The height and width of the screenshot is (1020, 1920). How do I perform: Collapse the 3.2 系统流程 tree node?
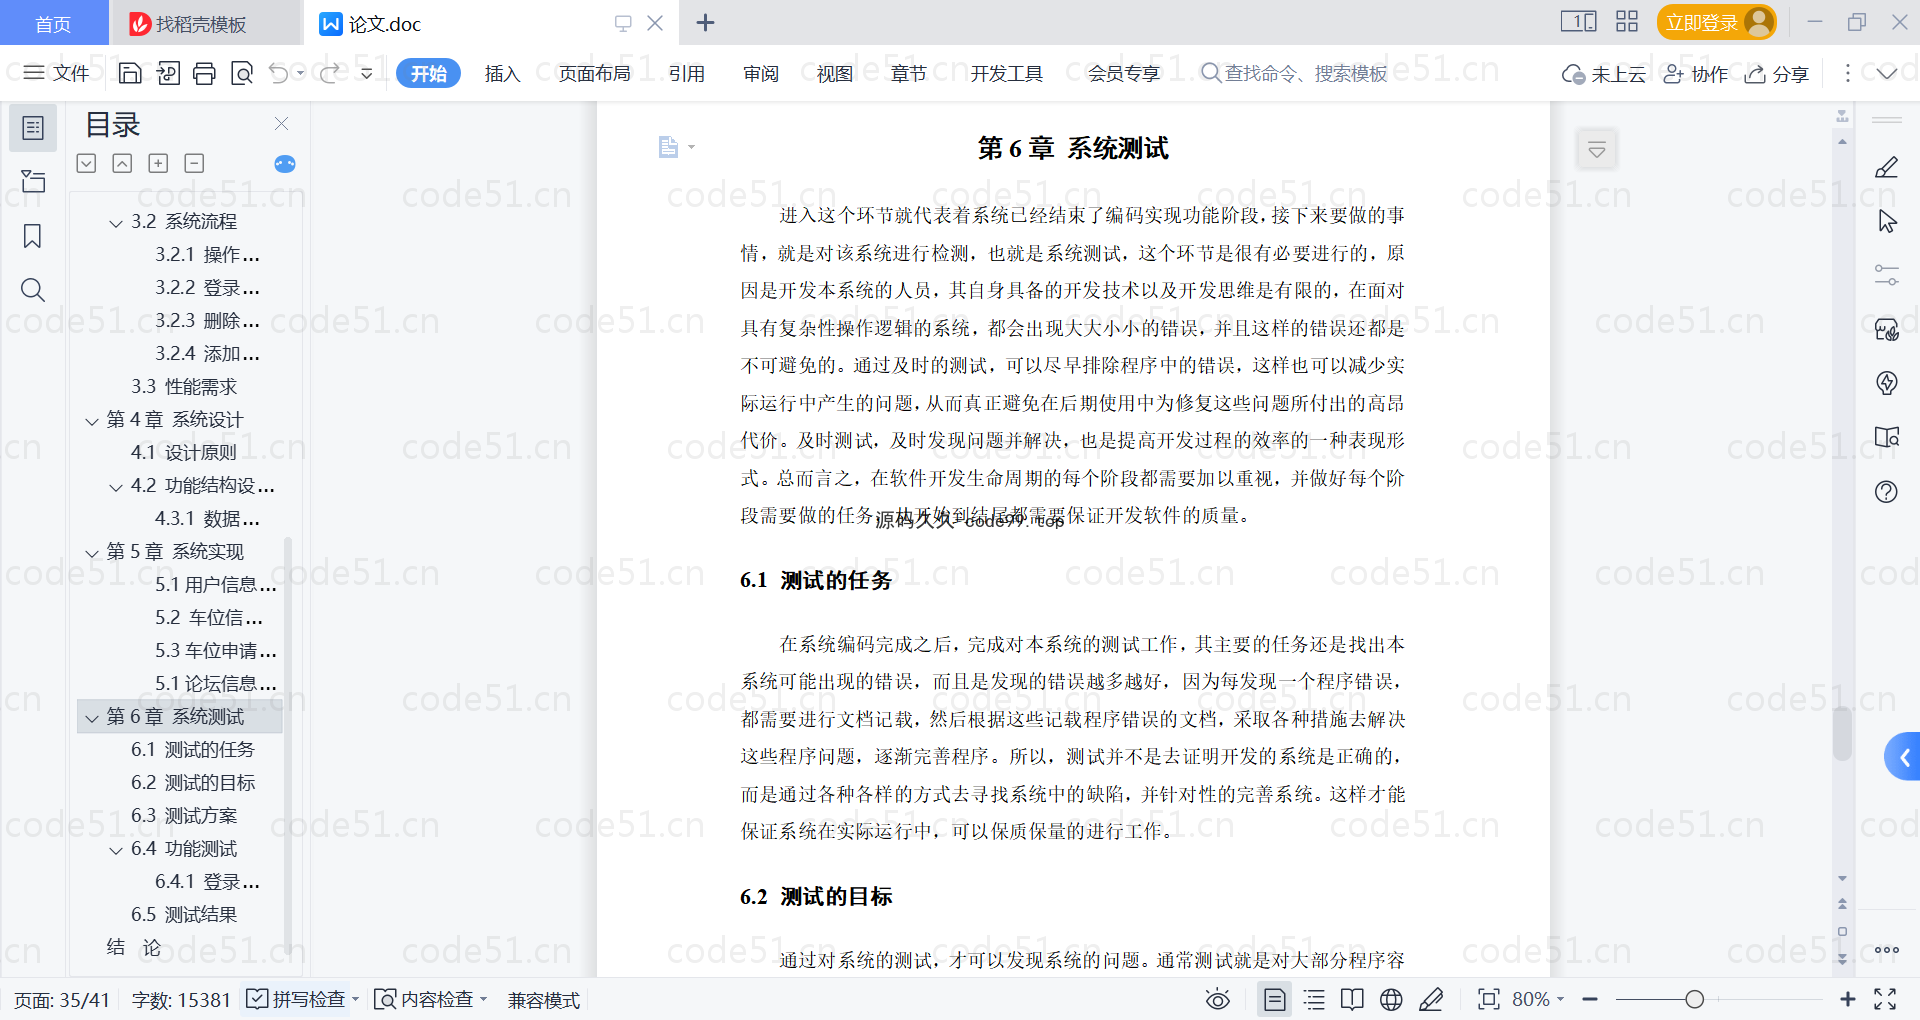116,223
